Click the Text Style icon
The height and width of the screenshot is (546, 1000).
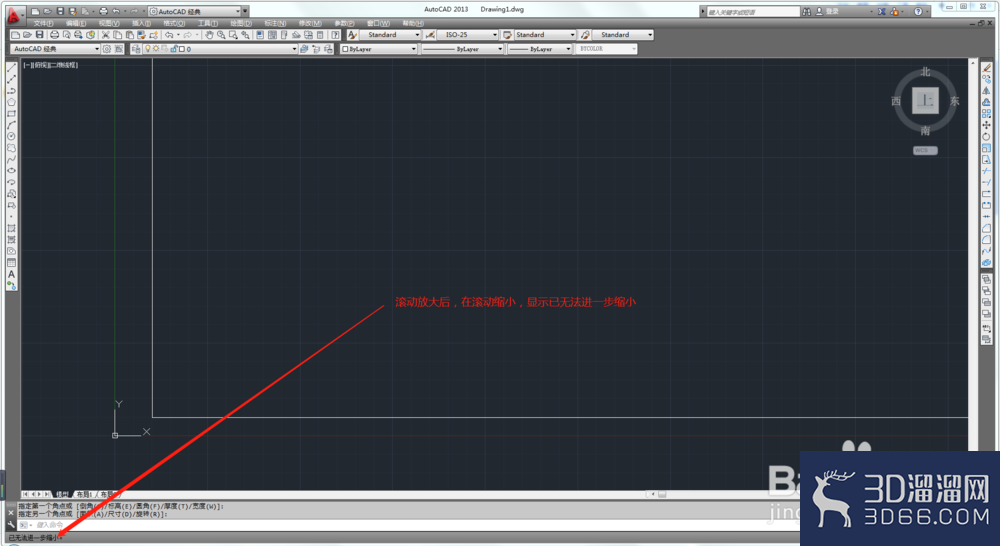coord(352,35)
